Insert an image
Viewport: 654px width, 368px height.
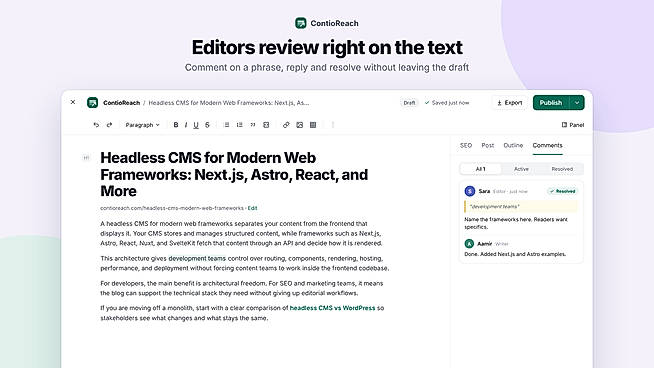pyautogui.click(x=299, y=125)
